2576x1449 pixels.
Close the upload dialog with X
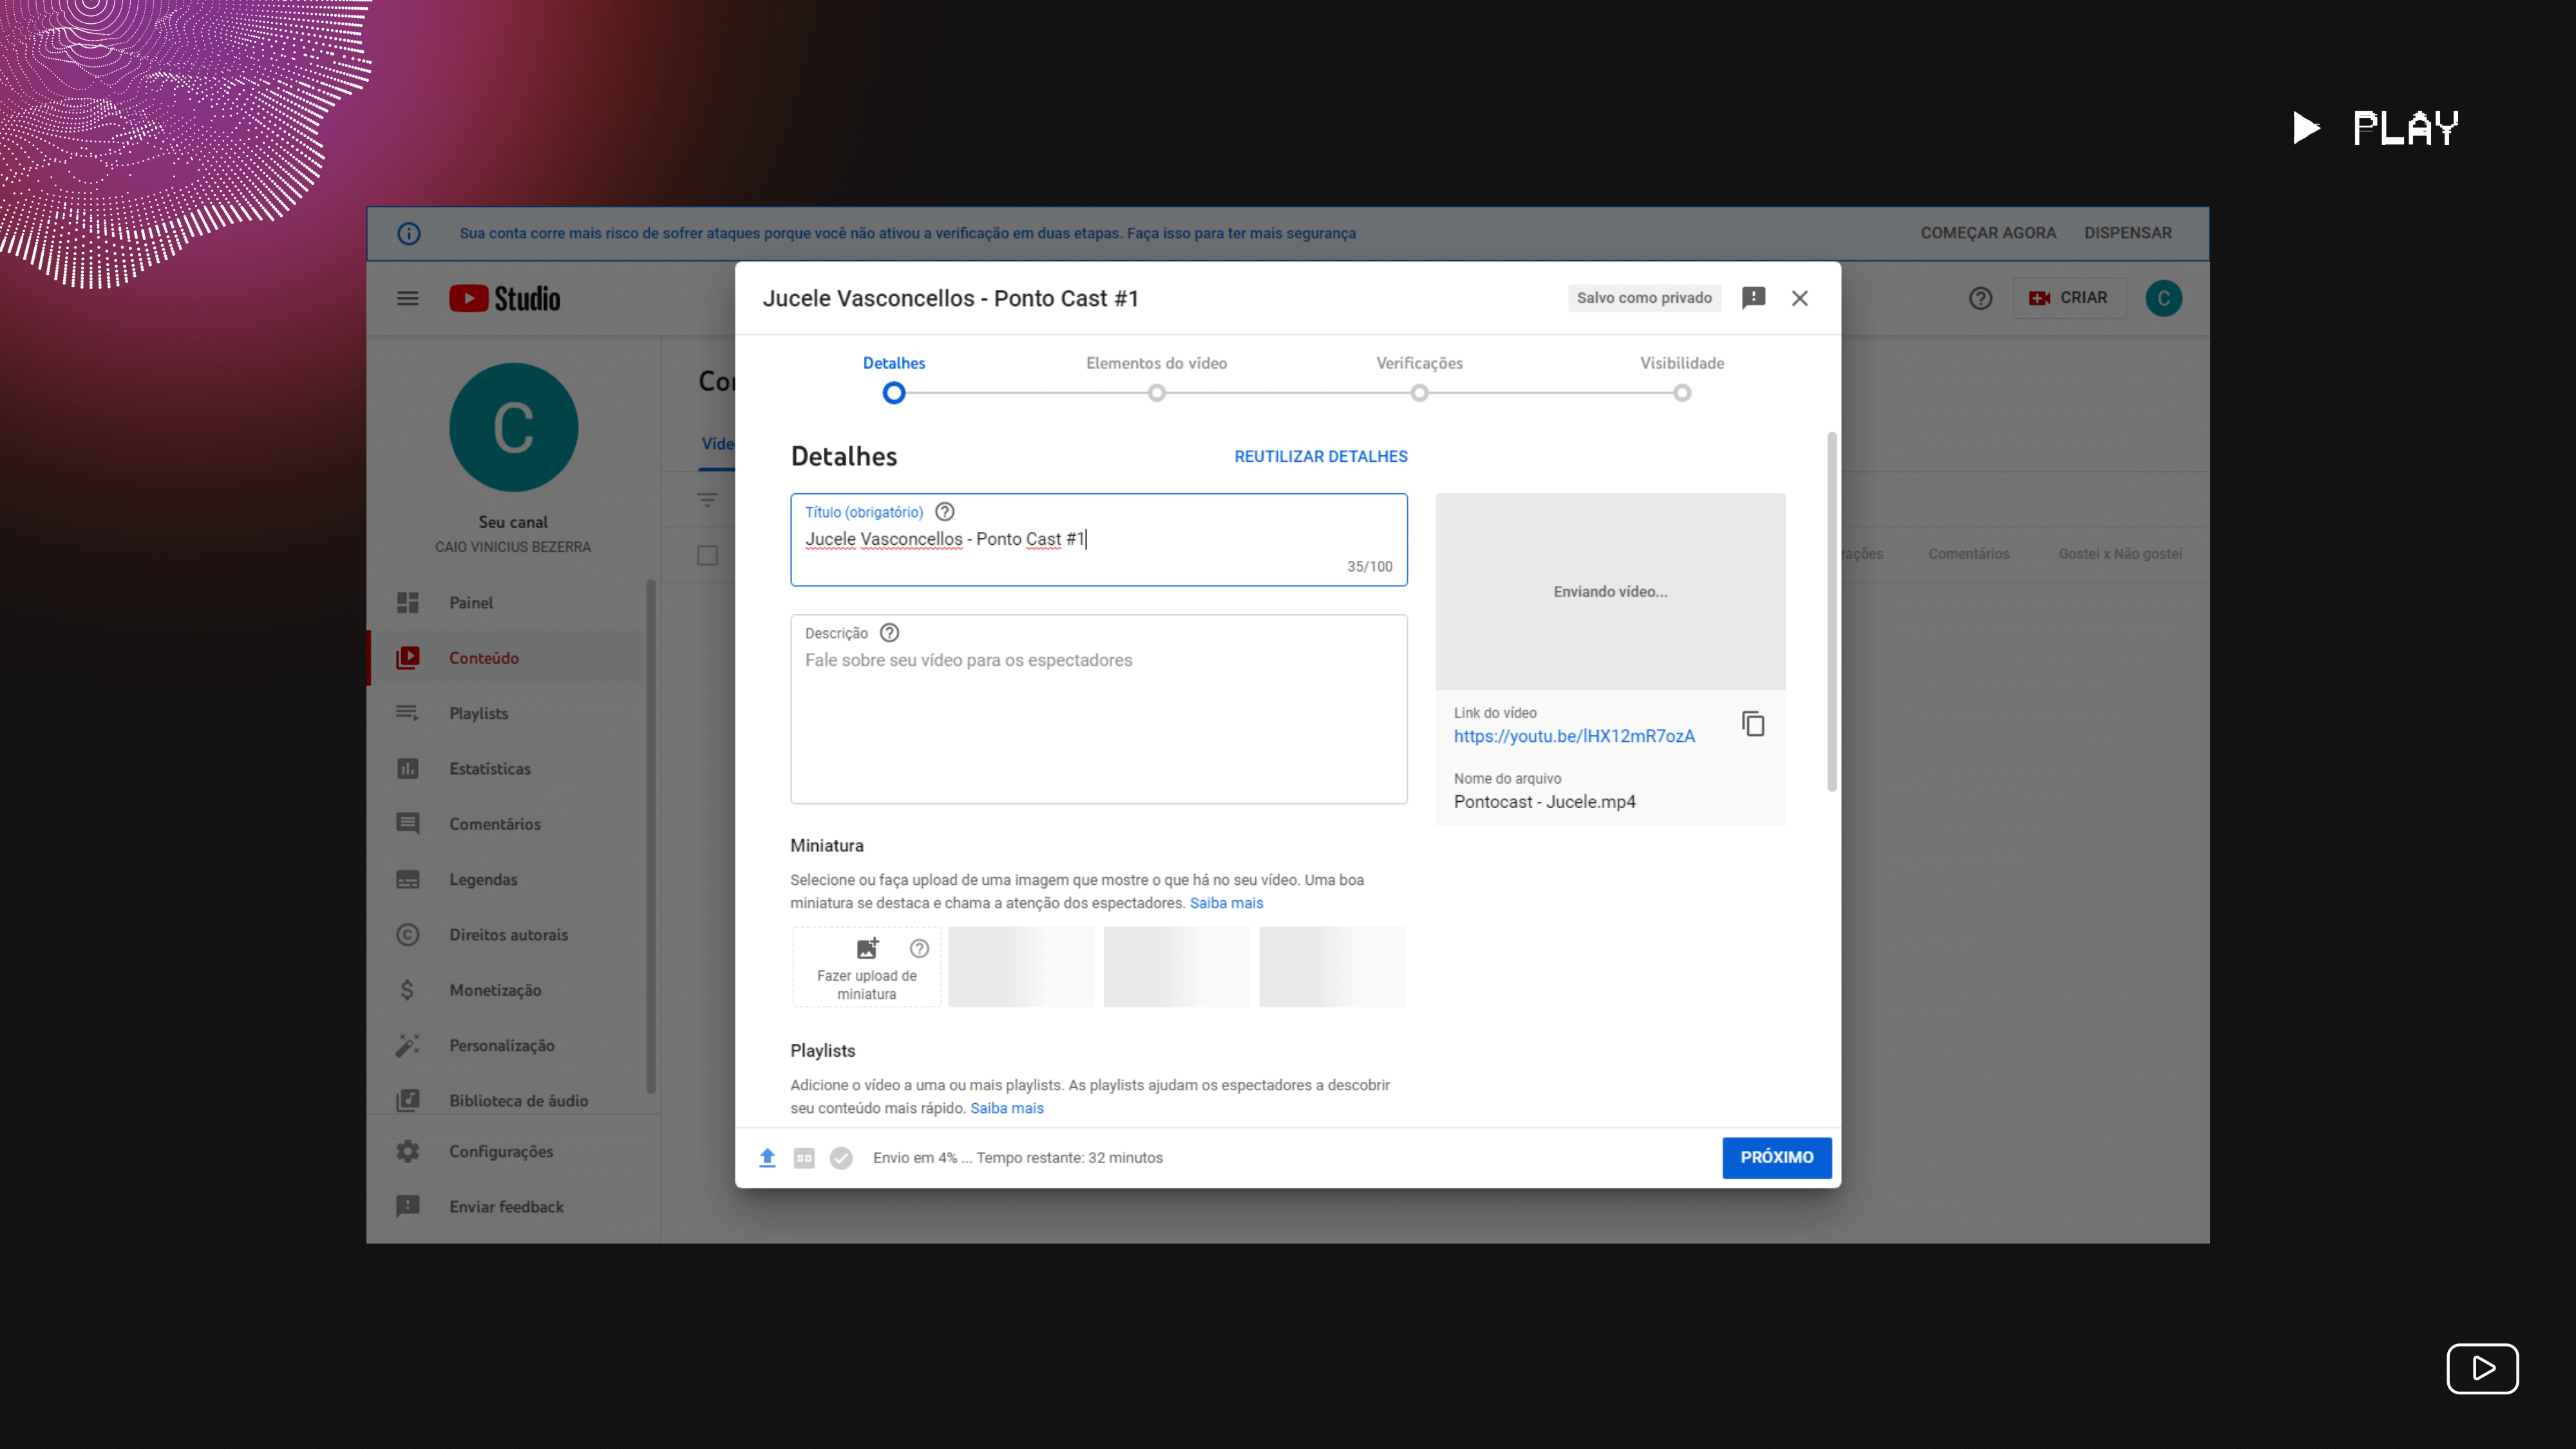[x=1799, y=298]
